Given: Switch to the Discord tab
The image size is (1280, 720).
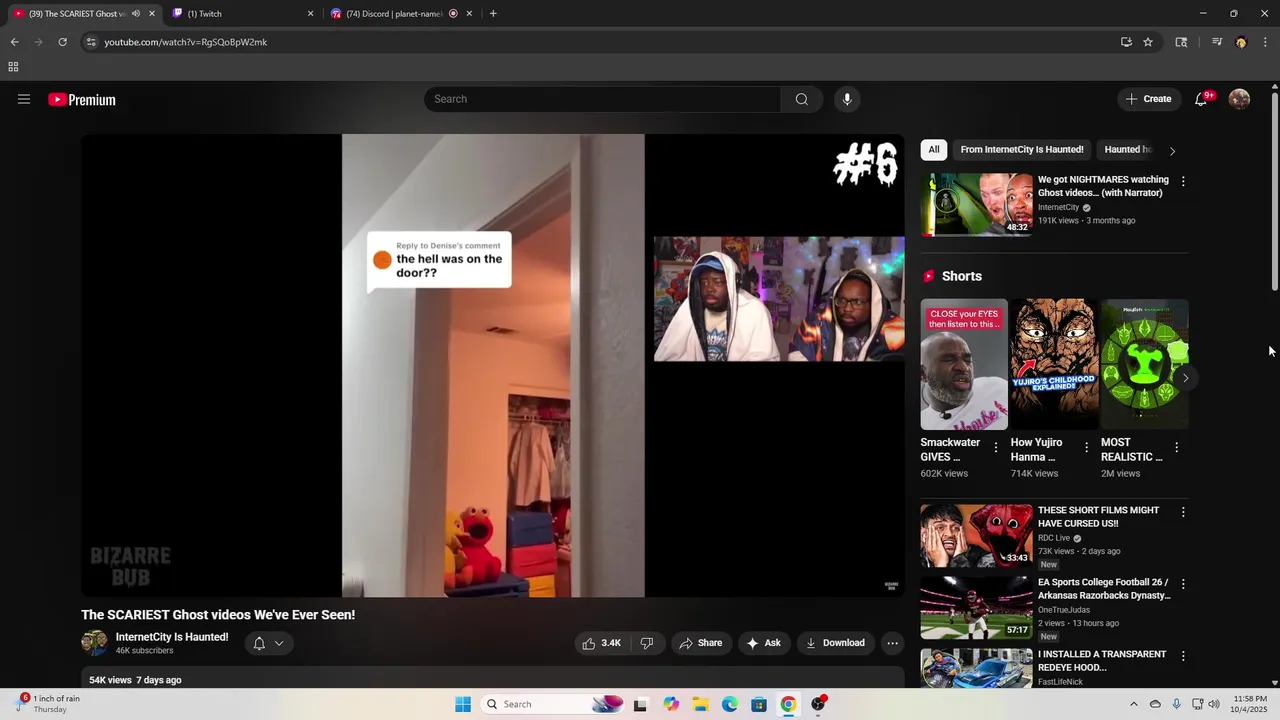Looking at the screenshot, I should pyautogui.click(x=402, y=14).
